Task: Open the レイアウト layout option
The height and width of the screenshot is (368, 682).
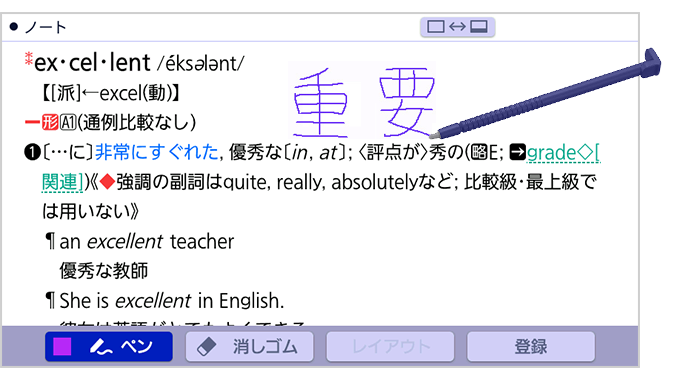Action: point(391,347)
